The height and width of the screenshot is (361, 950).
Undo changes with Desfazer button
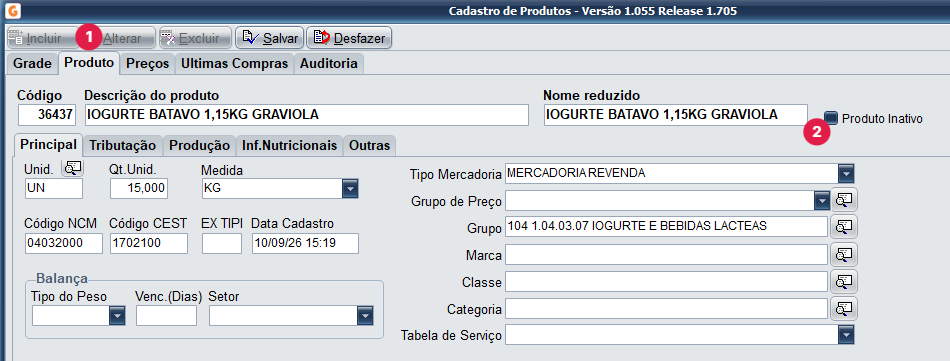[349, 38]
